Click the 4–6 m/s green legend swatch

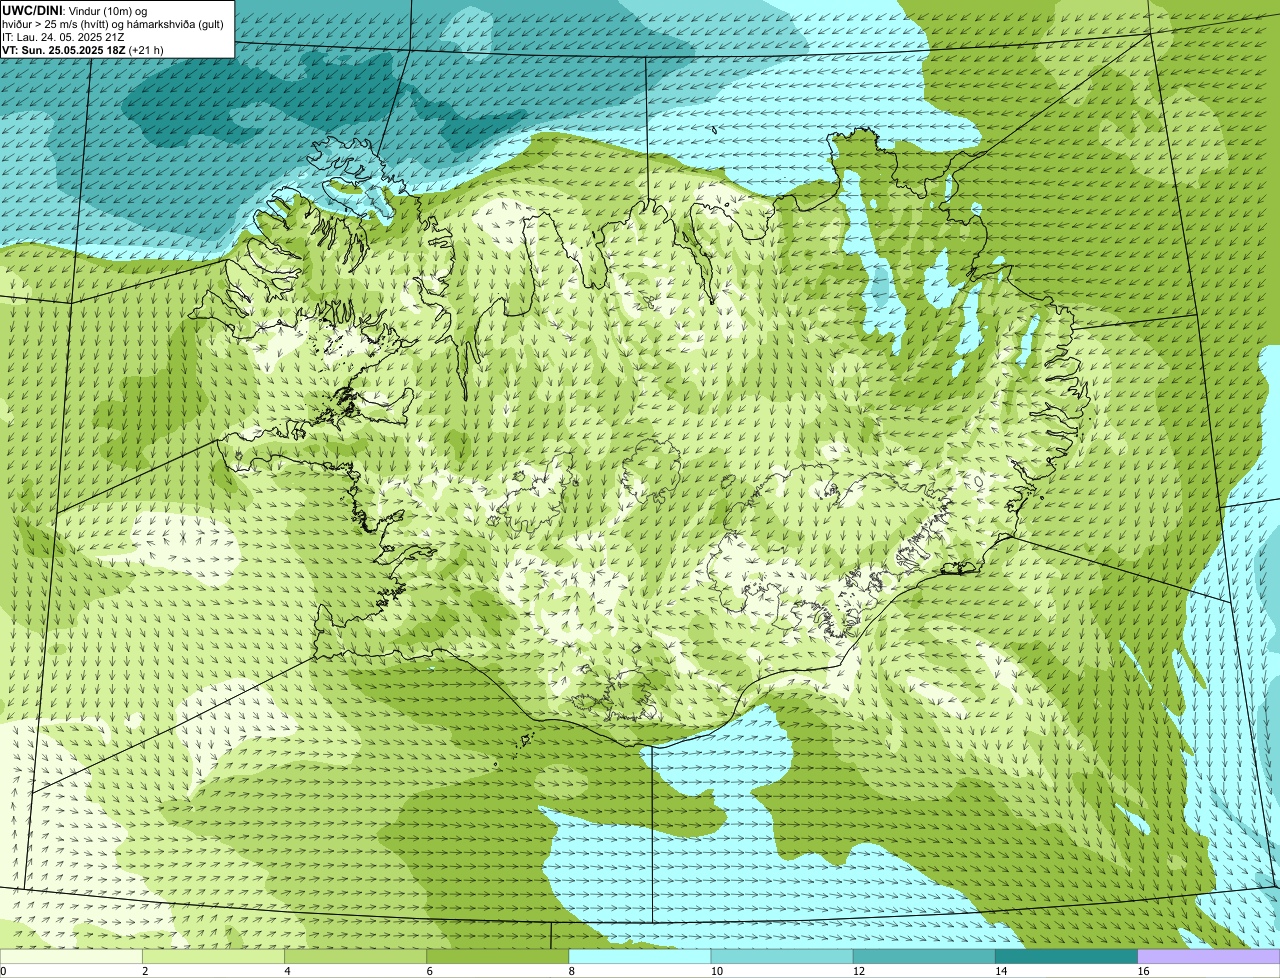(x=355, y=956)
